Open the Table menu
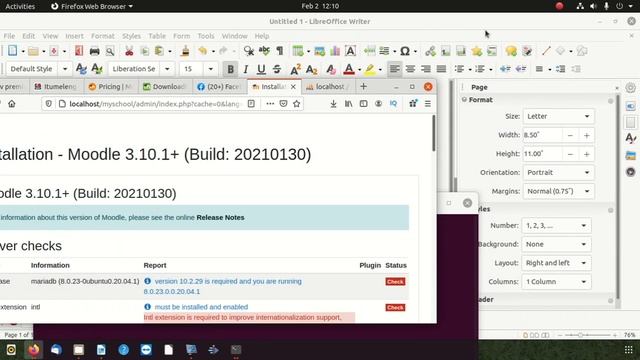This screenshot has width=640, height=360. coord(157,36)
